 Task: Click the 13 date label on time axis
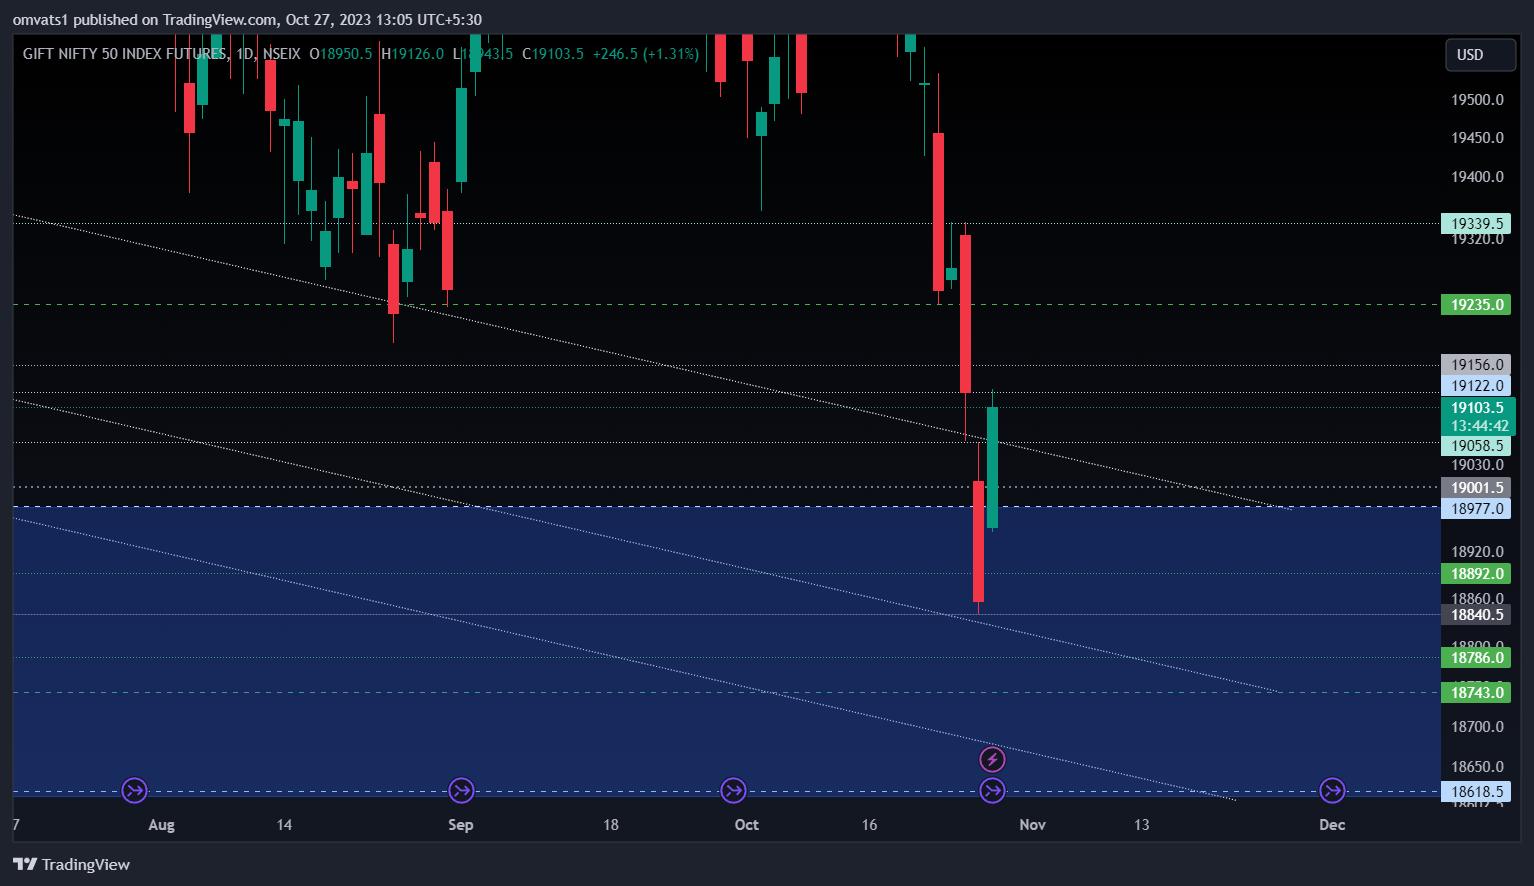[1142, 825]
